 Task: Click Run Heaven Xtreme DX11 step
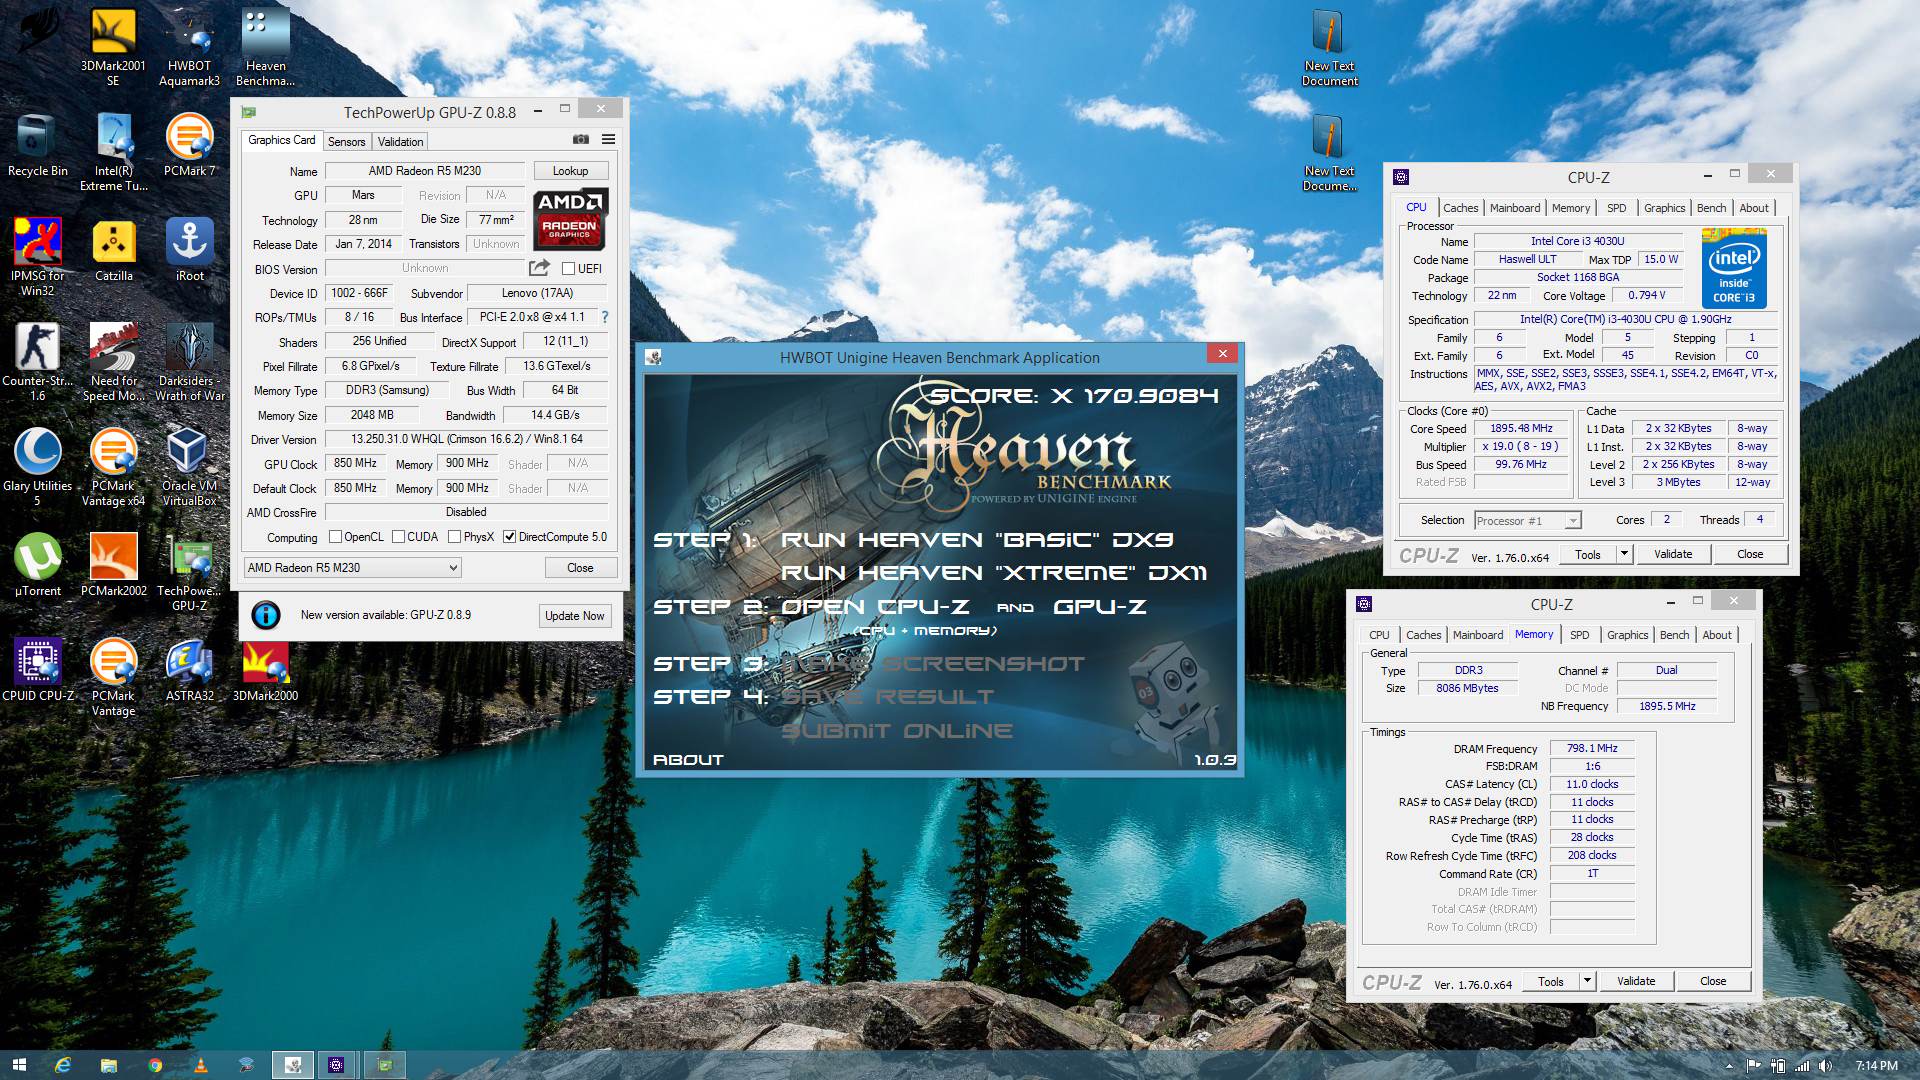(994, 573)
